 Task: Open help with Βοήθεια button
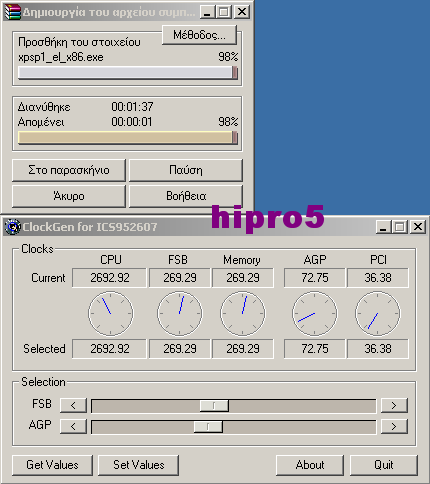click(186, 196)
